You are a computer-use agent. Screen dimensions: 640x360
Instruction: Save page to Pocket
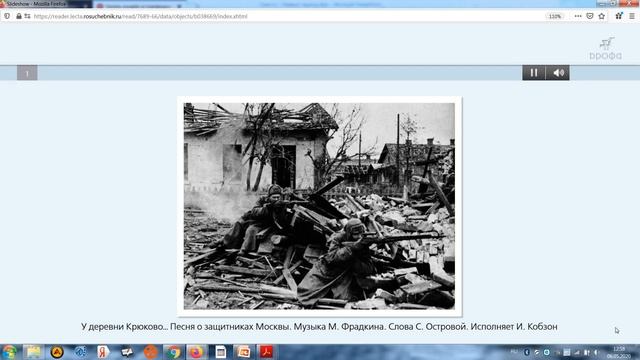tap(590, 16)
